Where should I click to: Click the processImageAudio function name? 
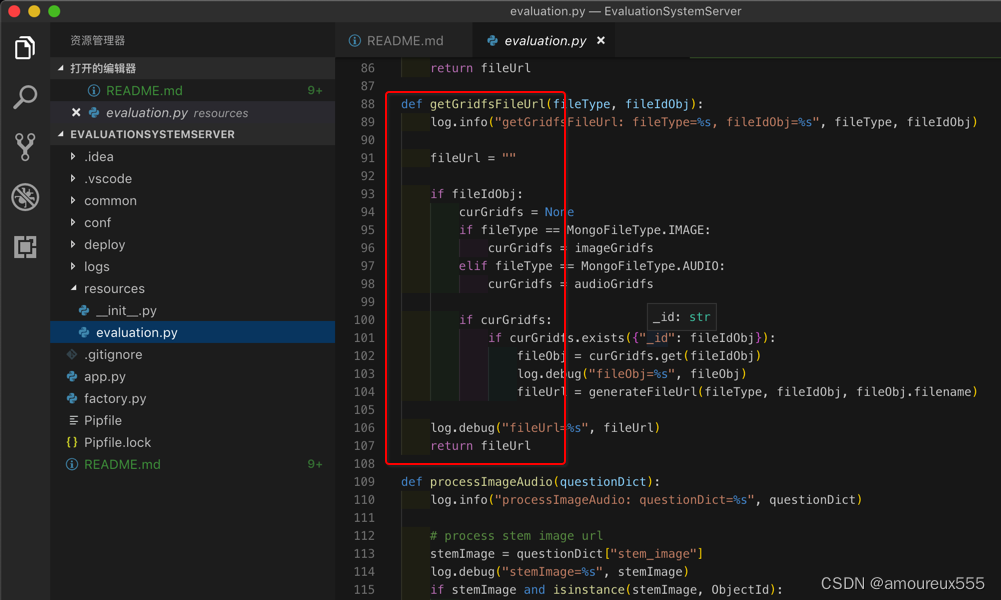click(491, 482)
